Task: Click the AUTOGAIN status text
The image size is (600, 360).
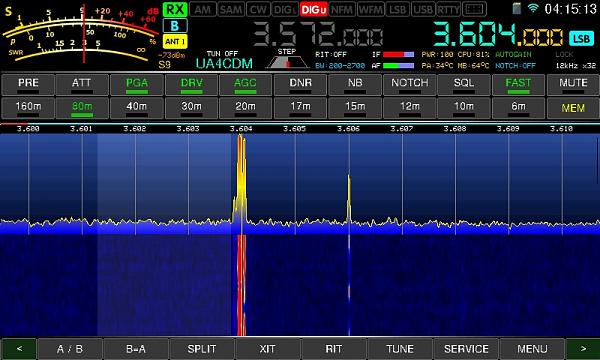Action: tap(513, 55)
